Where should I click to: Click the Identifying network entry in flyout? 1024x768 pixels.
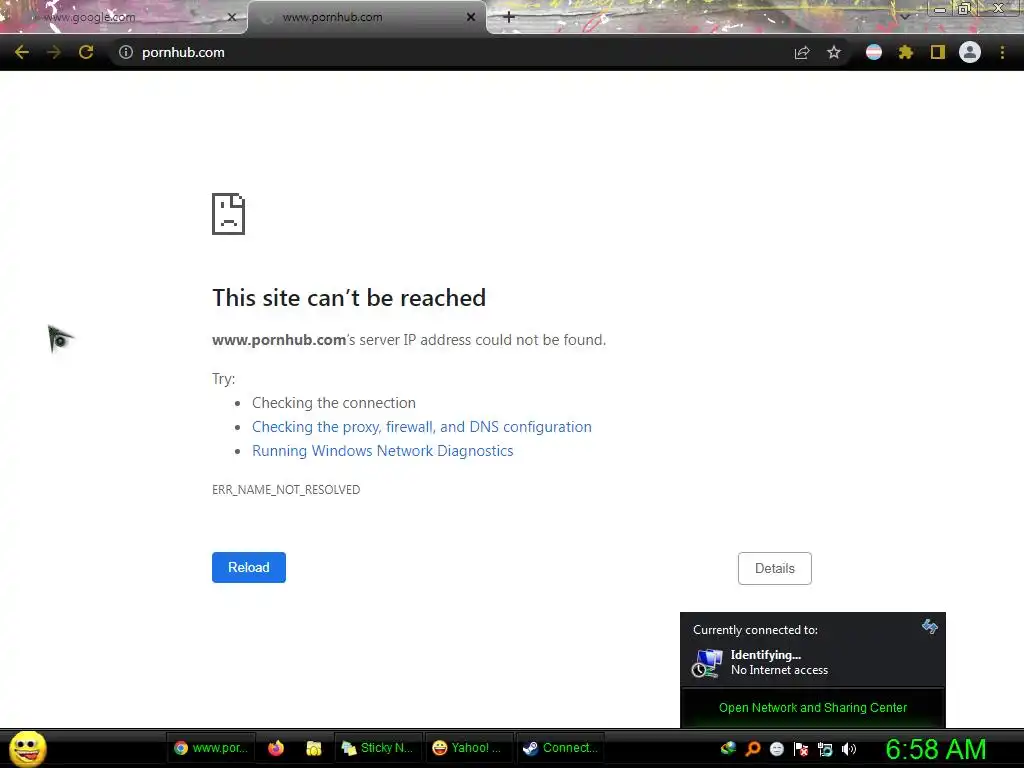coord(812,662)
